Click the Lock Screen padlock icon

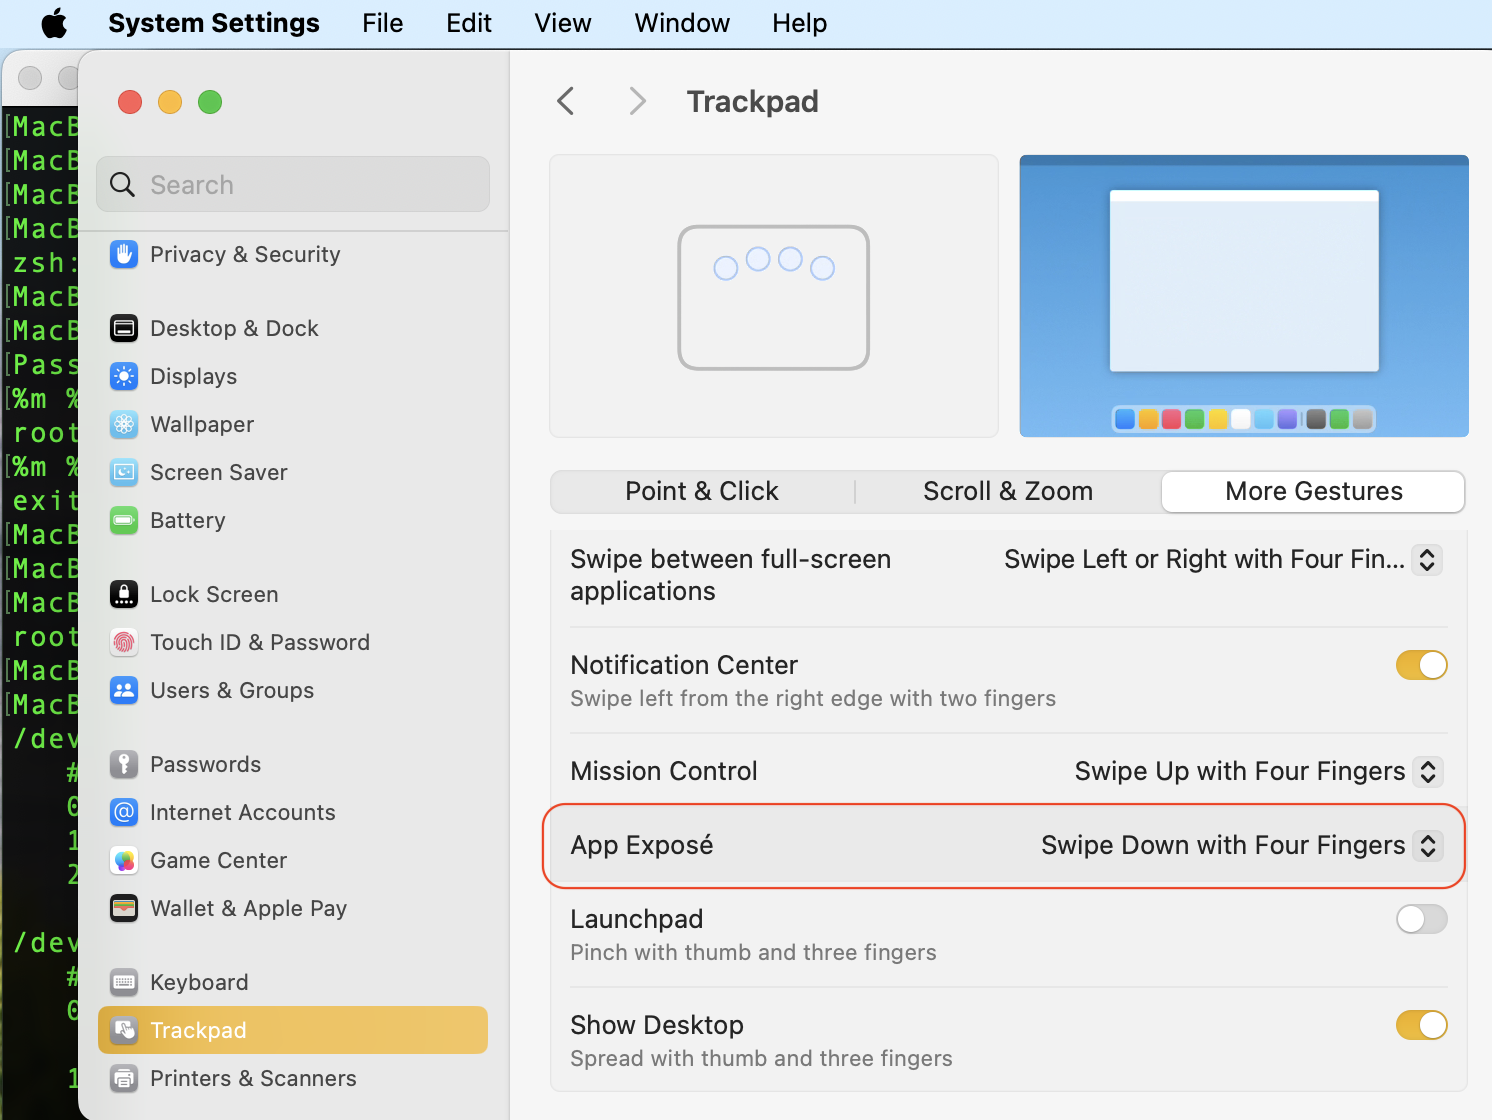(124, 594)
